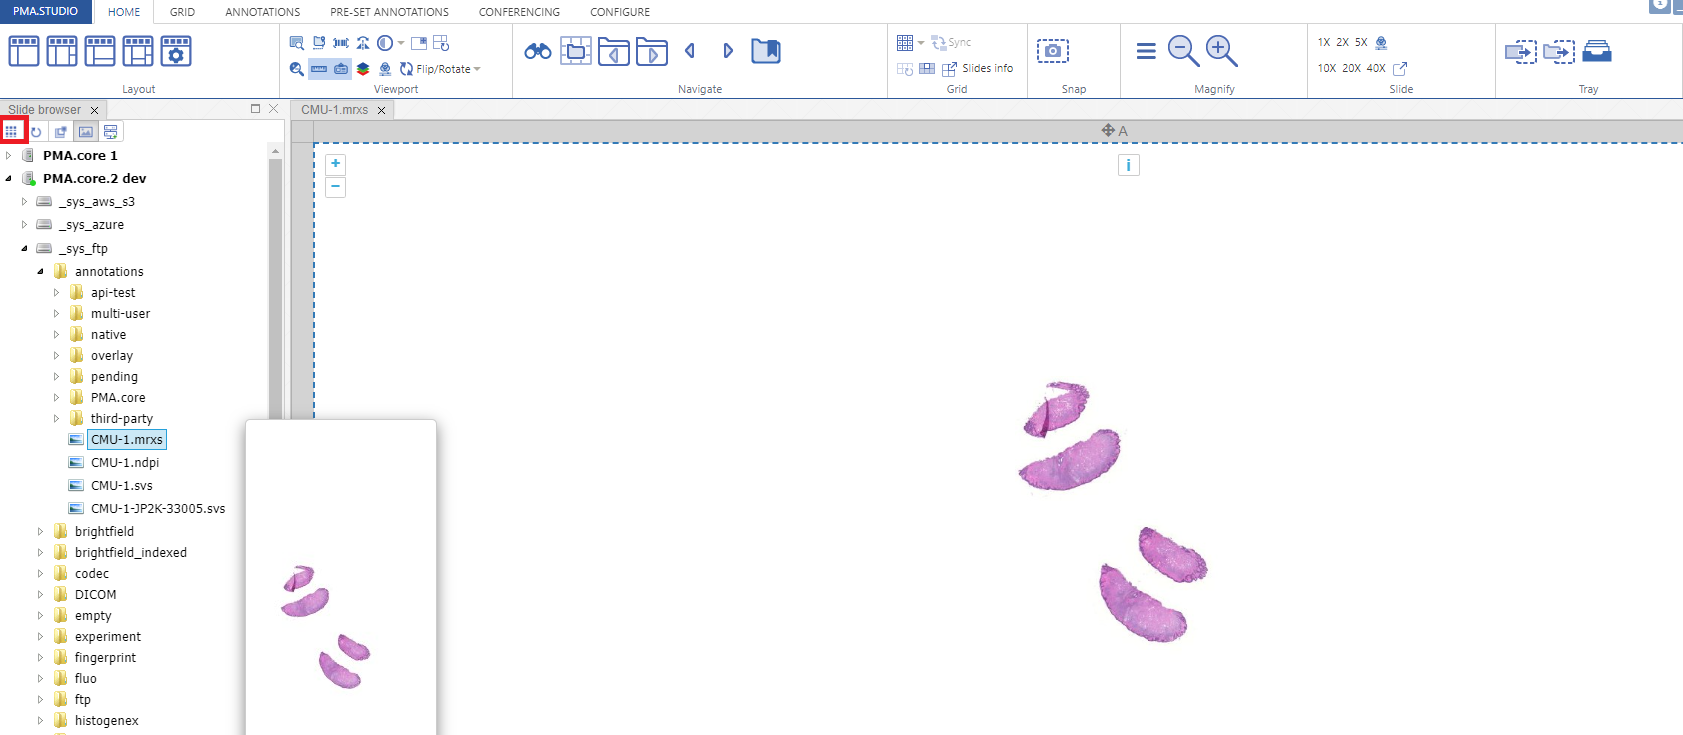Toggle thumbnail preview in Slide browser toolbar
Viewport: 1683px width, 735px height.
(86, 132)
